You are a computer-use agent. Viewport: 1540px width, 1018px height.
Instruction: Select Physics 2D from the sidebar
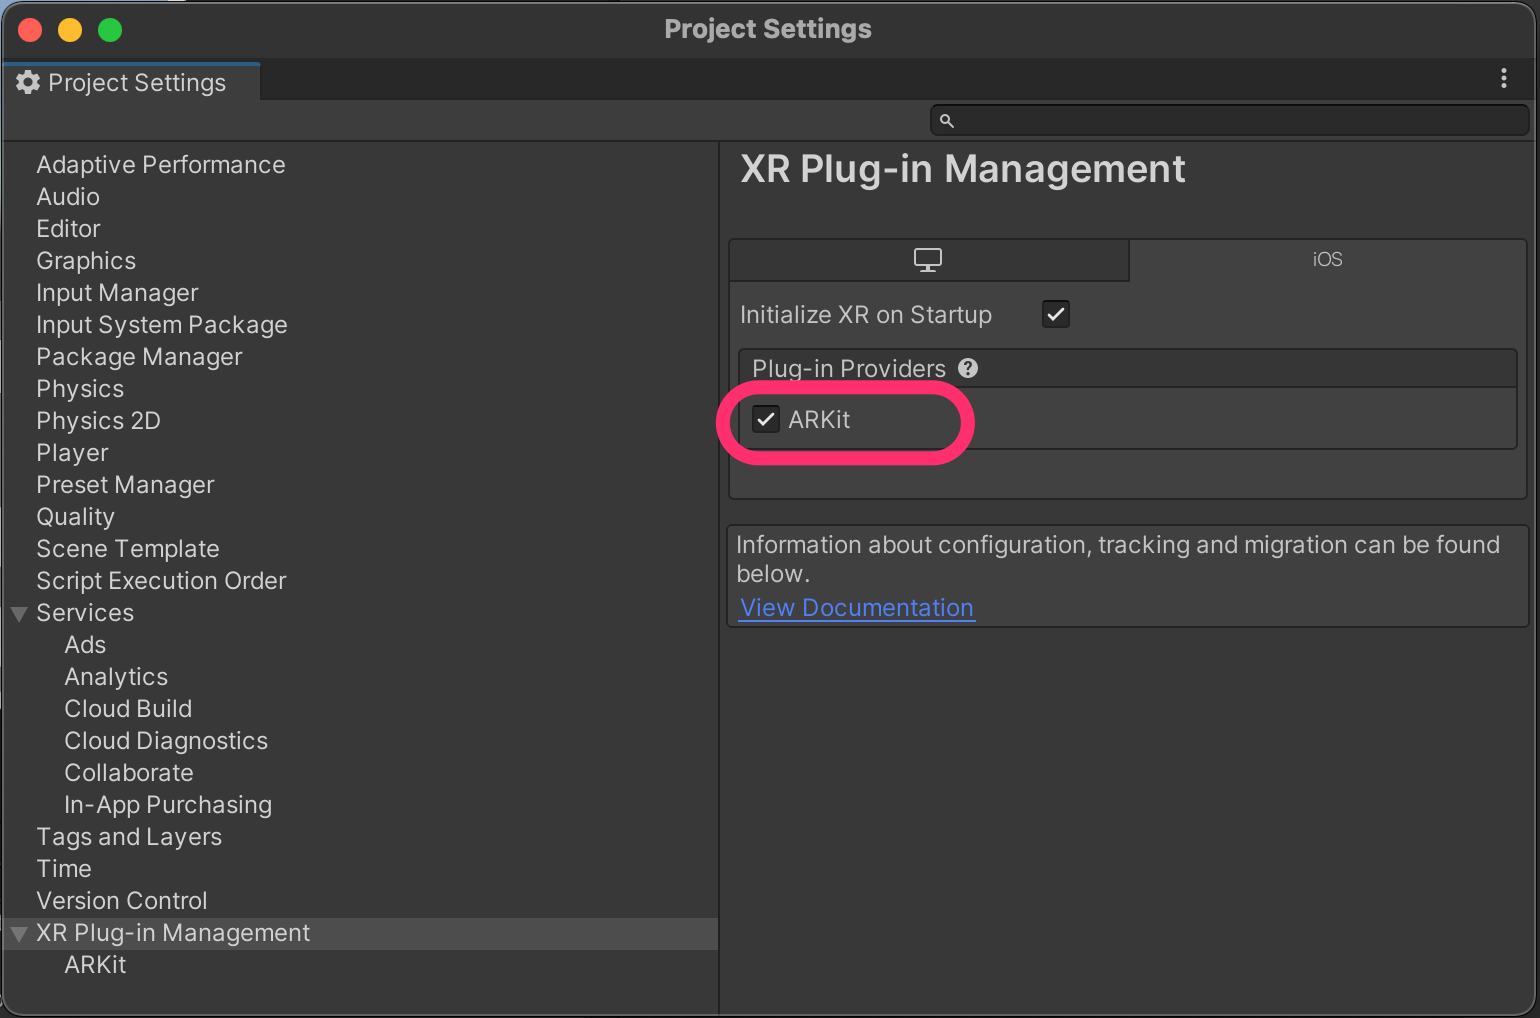click(98, 420)
